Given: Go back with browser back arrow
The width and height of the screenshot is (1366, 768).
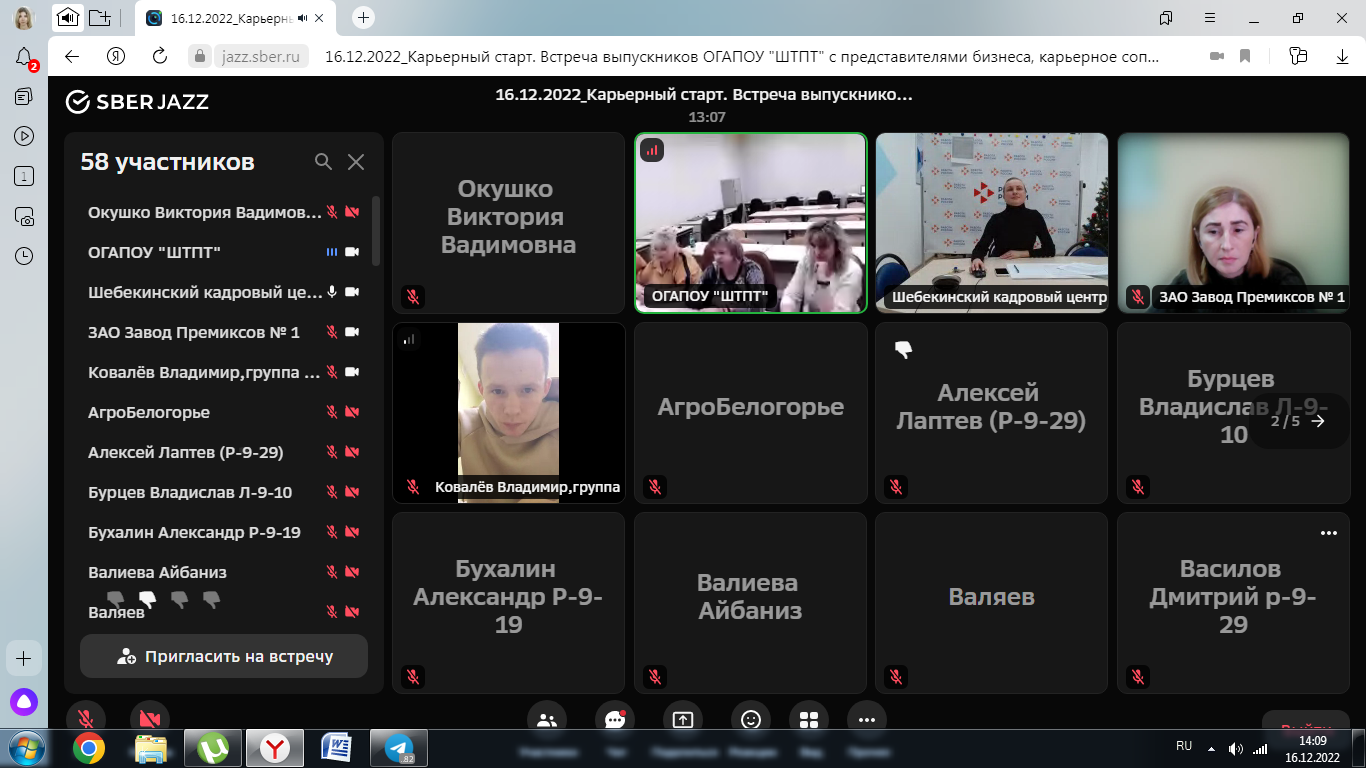Looking at the screenshot, I should (x=72, y=56).
